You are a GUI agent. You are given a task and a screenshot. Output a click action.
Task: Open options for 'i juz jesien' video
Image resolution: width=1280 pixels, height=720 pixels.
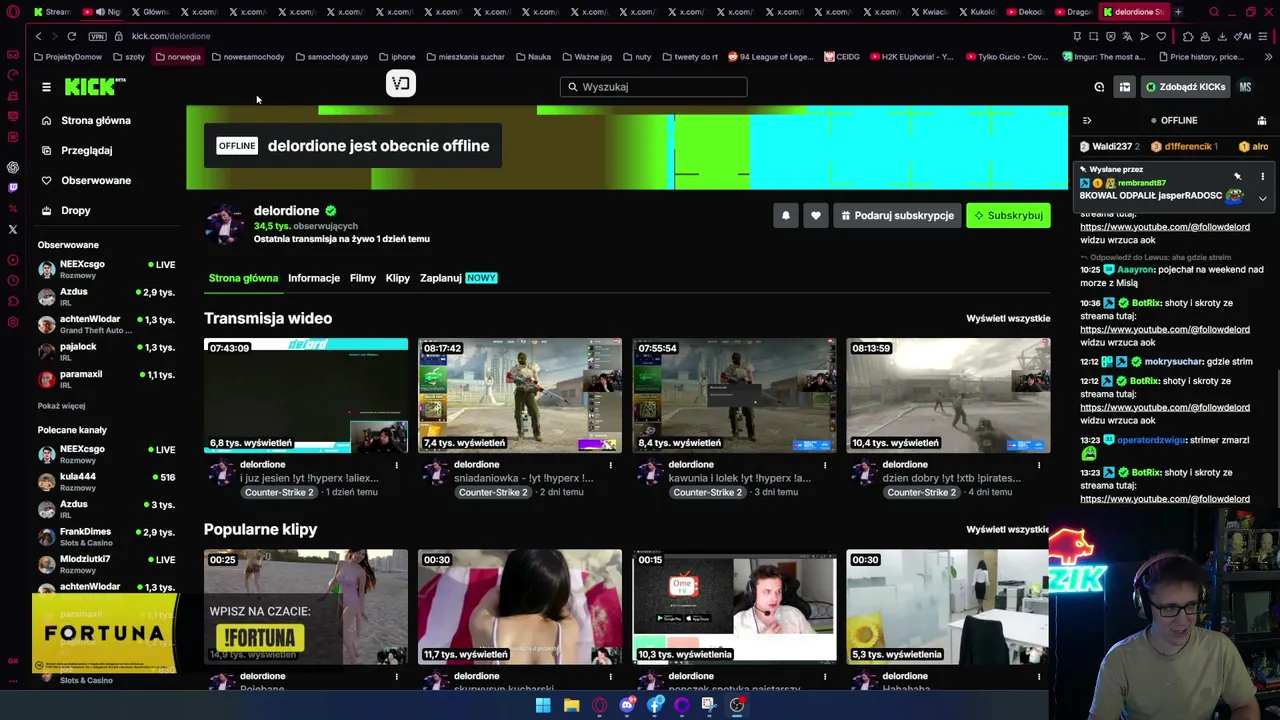click(x=396, y=465)
